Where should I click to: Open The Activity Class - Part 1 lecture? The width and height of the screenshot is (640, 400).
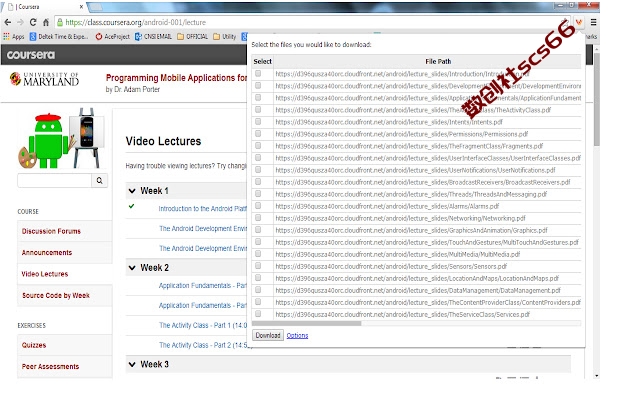pos(203,325)
